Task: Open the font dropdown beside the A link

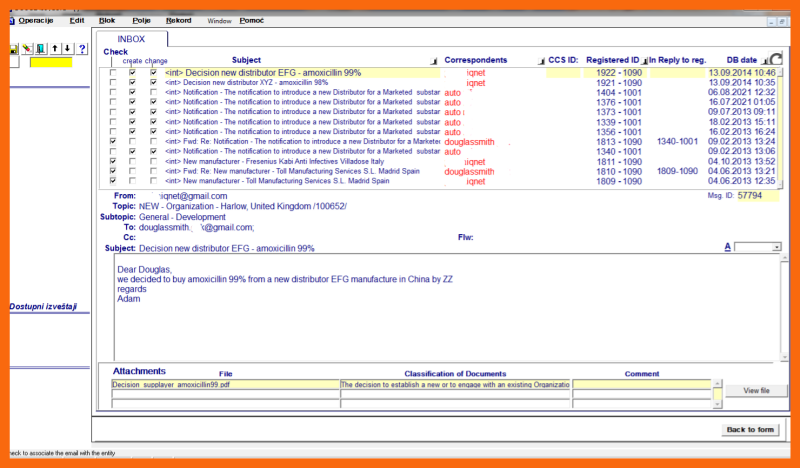Action: click(776, 247)
